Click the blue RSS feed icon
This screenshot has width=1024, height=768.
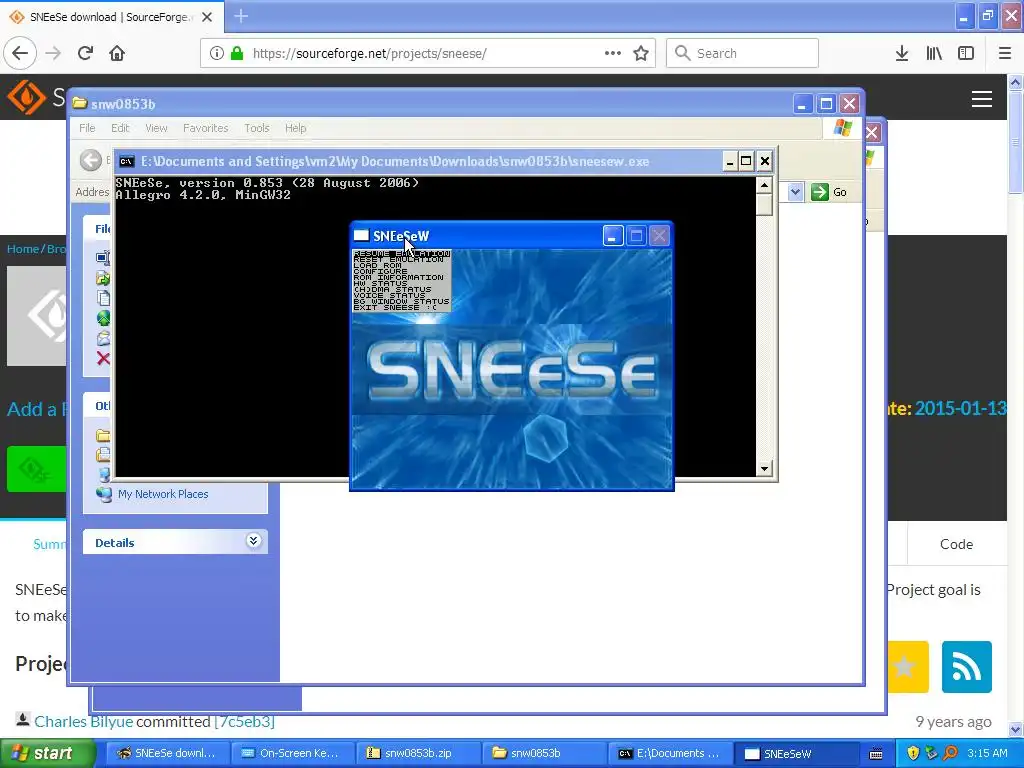[x=967, y=667]
